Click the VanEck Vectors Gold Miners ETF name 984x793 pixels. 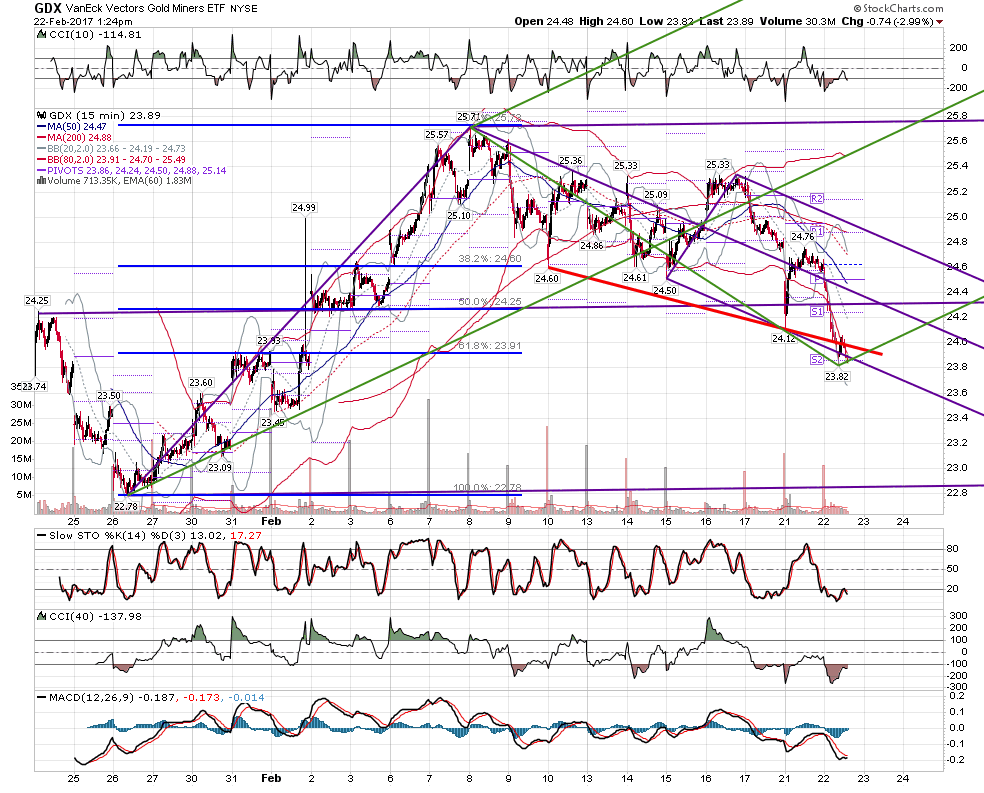click(x=146, y=9)
